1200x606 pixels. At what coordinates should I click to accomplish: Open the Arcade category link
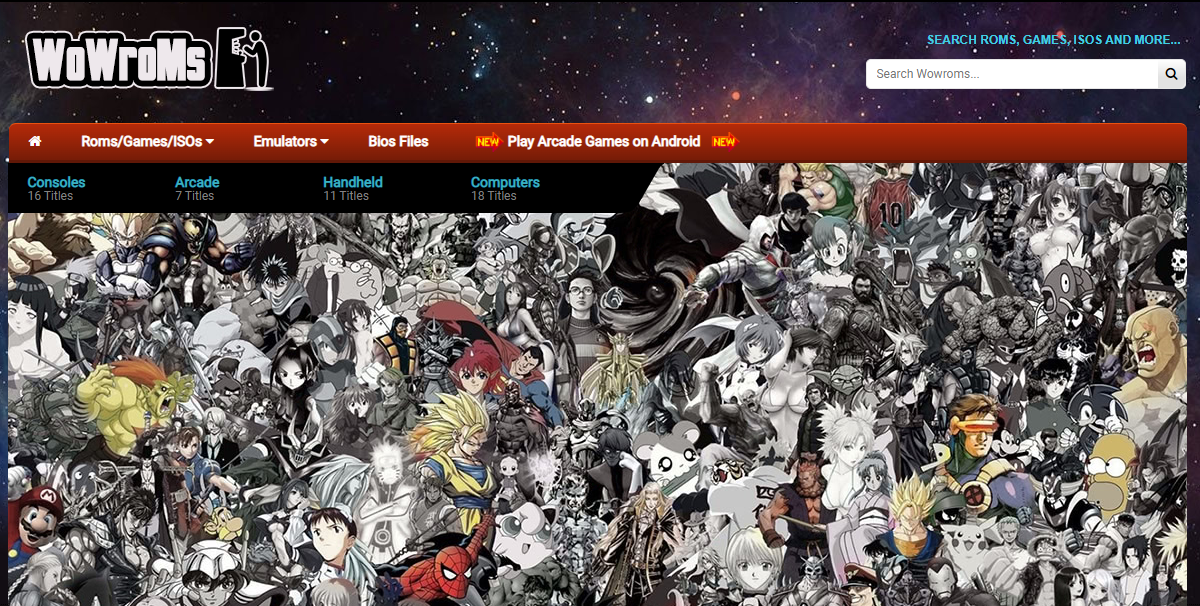(x=197, y=182)
